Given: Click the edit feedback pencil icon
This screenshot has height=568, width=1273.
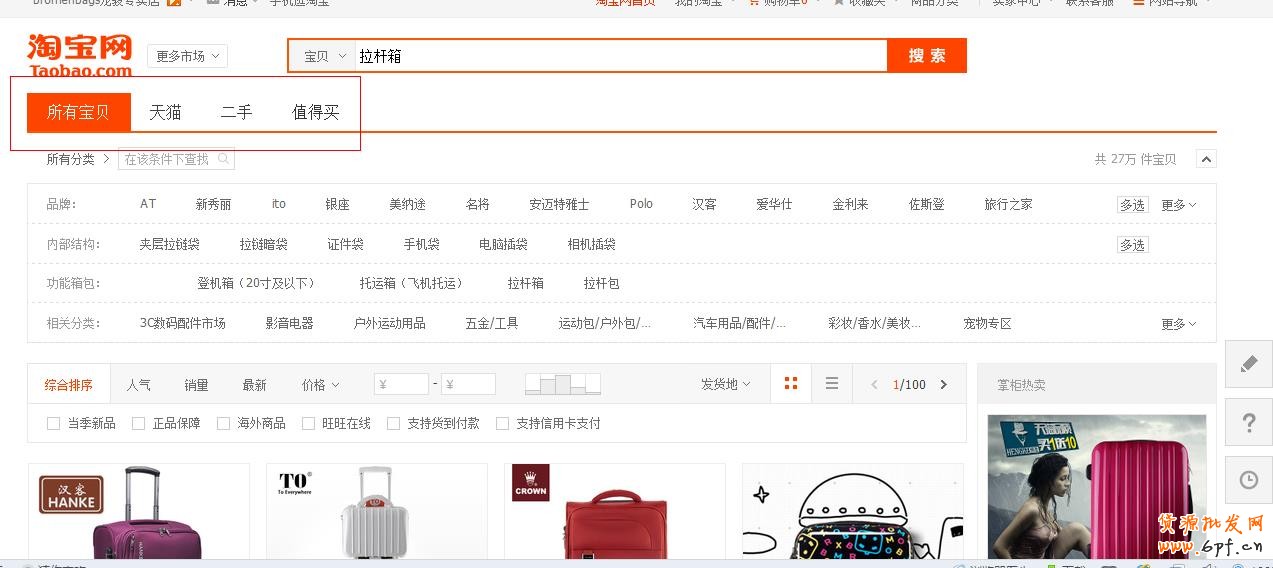Looking at the screenshot, I should pos(1248,364).
